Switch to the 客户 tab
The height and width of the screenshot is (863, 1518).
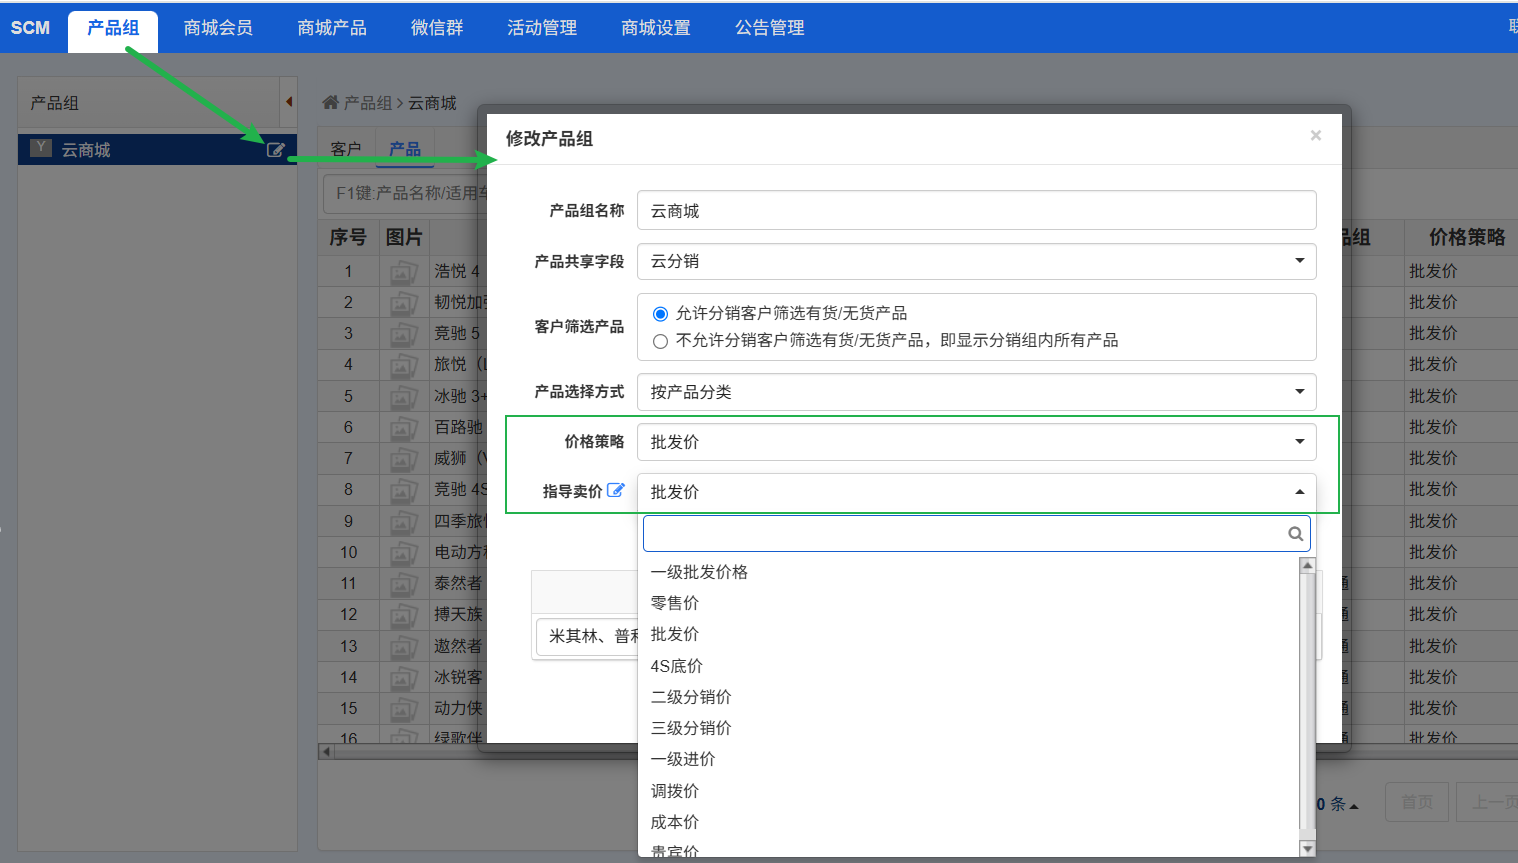tap(346, 149)
